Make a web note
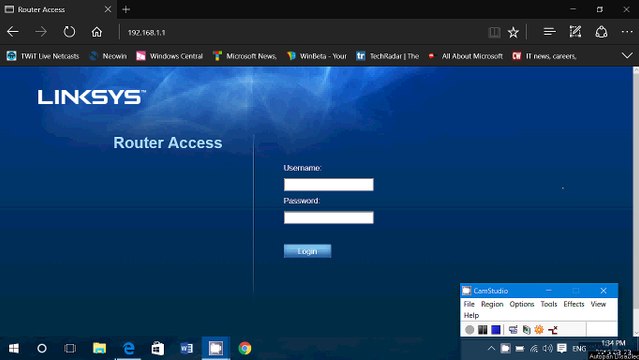Screen dimensions: 639x360 575,32
